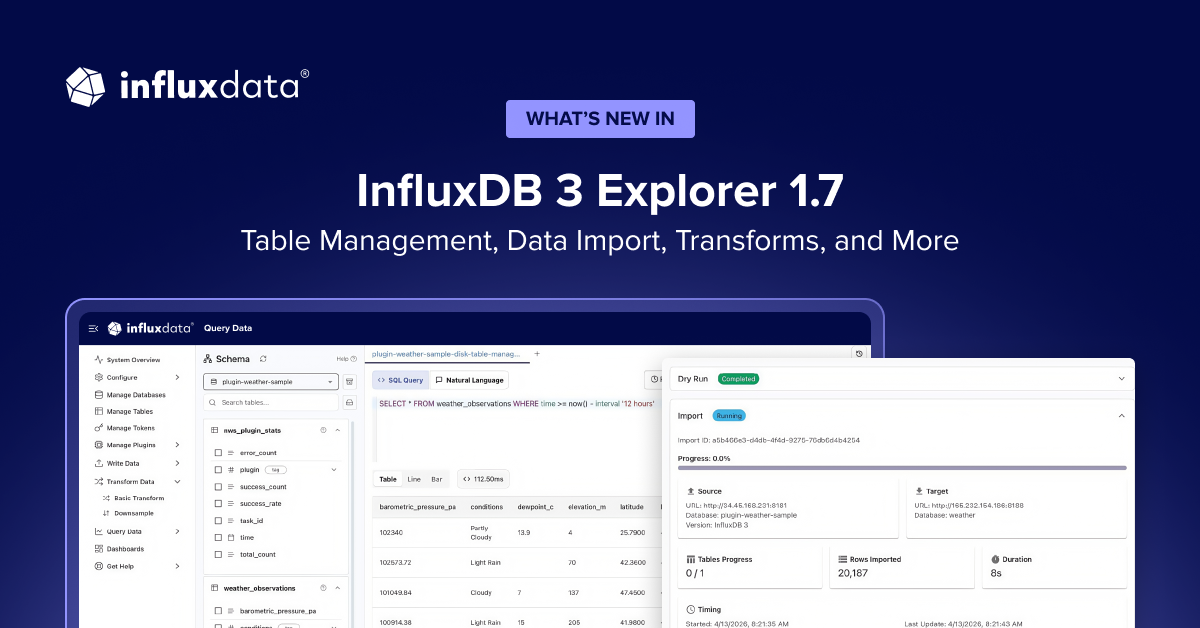The width and height of the screenshot is (1200, 628).
Task: Refresh the schema with the reload icon
Action: tap(263, 358)
